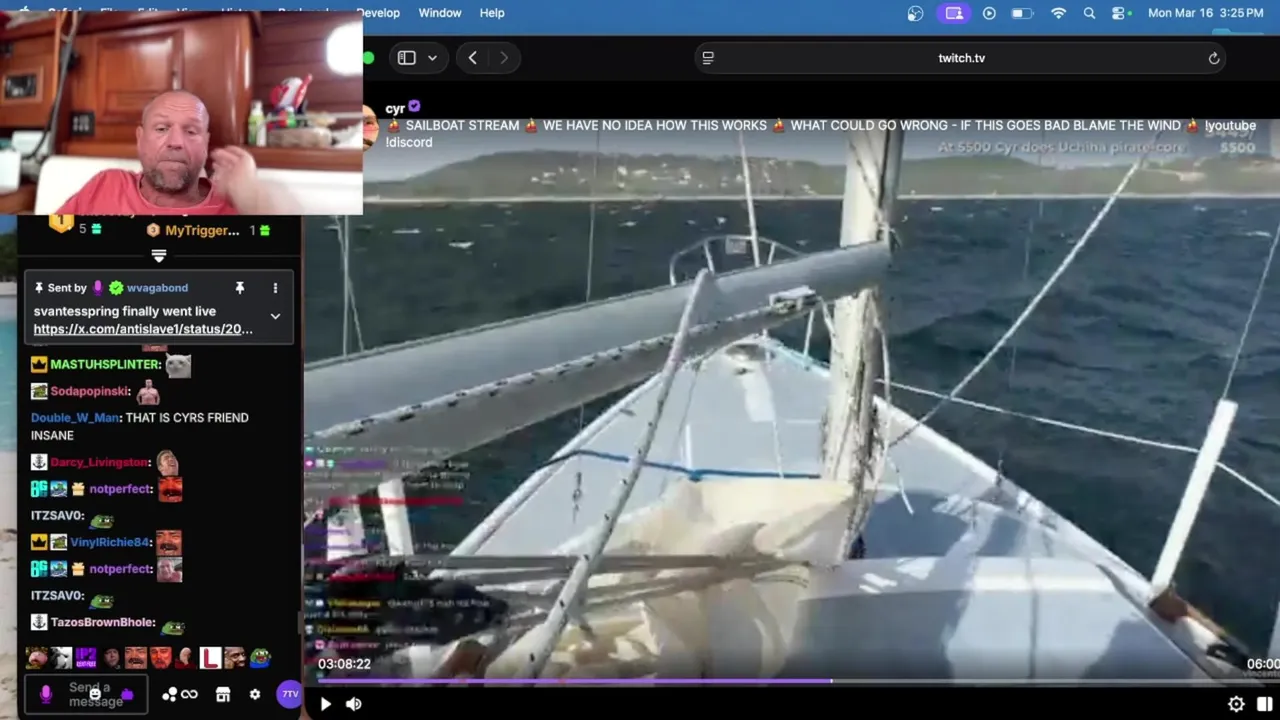1280x720 pixels.
Task: Open TazosBrownBhole username in chat
Action: (102, 622)
